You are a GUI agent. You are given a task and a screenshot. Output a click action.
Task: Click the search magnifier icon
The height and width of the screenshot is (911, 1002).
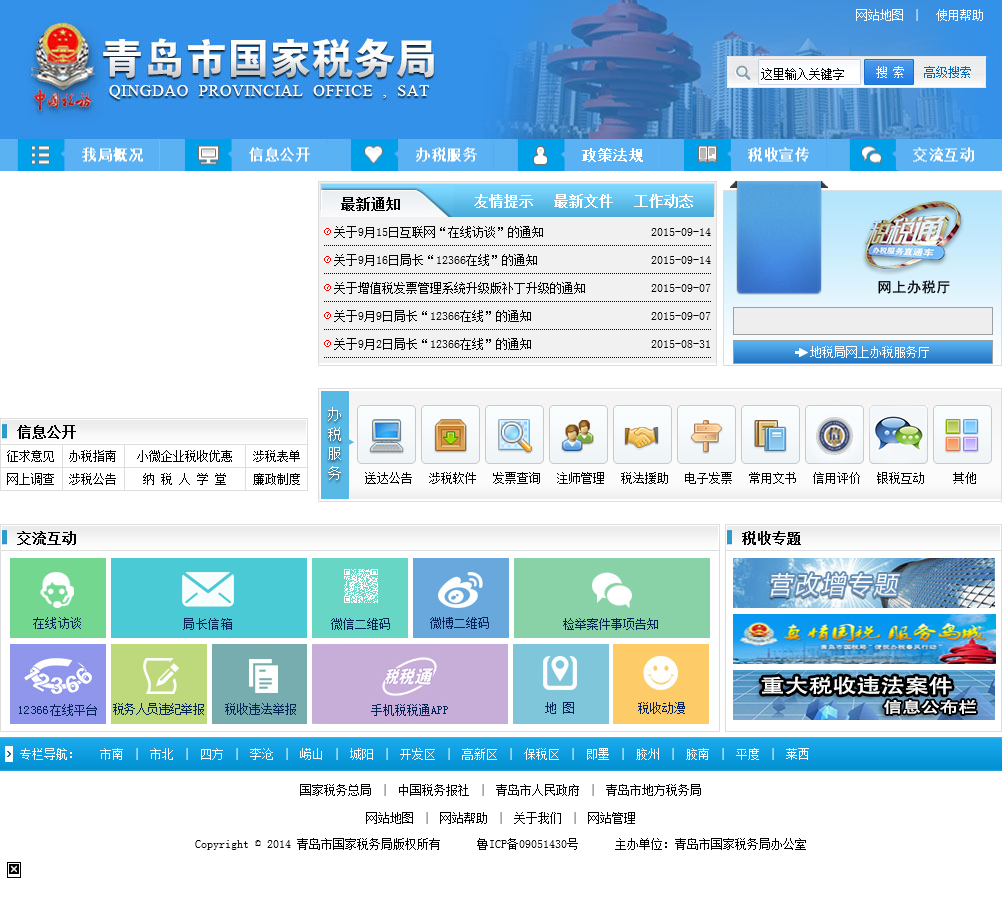click(743, 73)
